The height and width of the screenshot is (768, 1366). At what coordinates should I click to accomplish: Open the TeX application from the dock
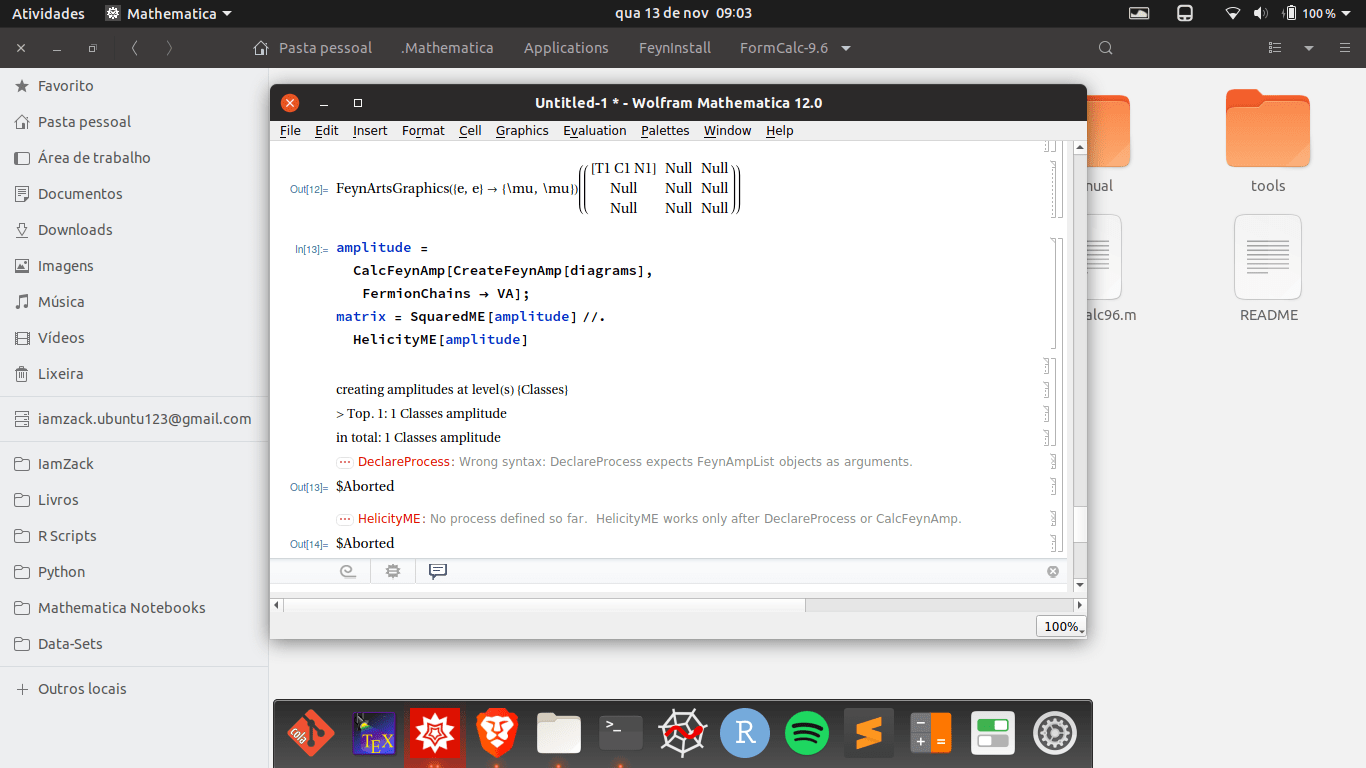[x=373, y=733]
